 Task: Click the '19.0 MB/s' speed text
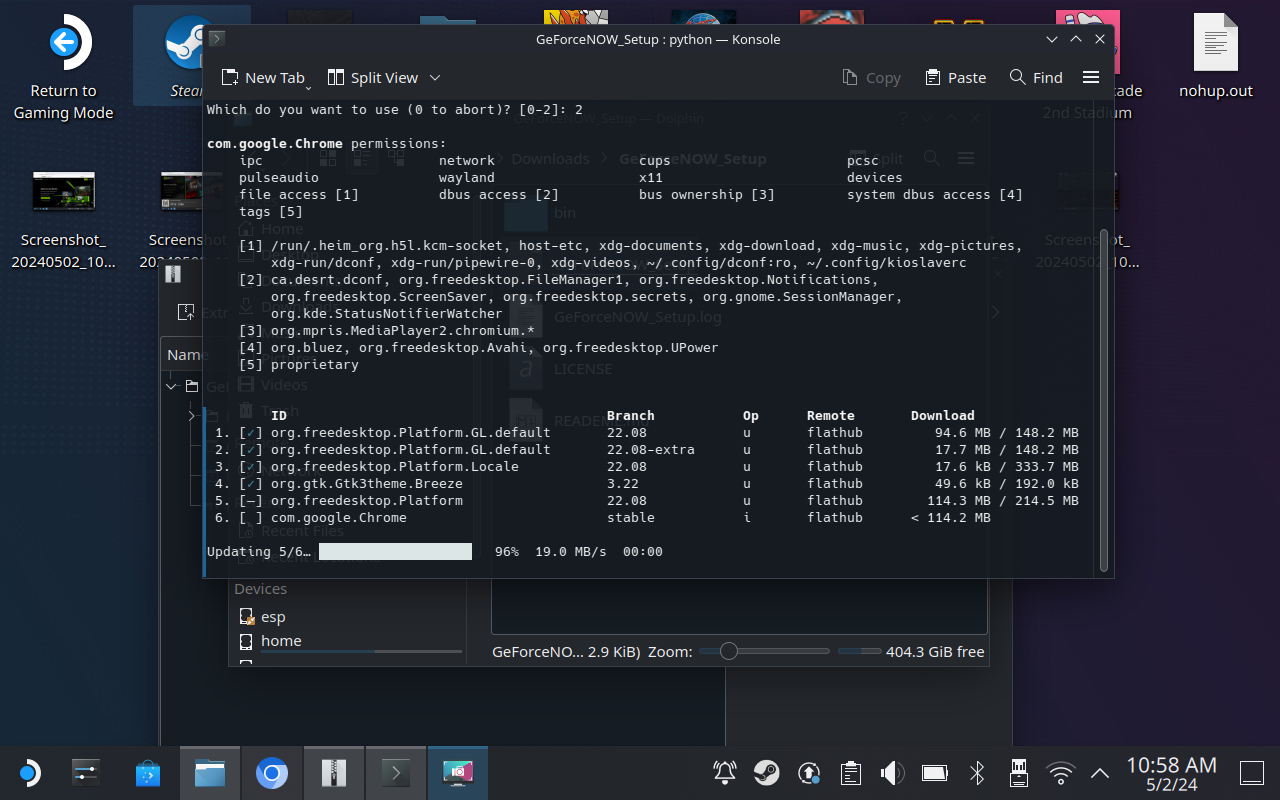coord(570,552)
